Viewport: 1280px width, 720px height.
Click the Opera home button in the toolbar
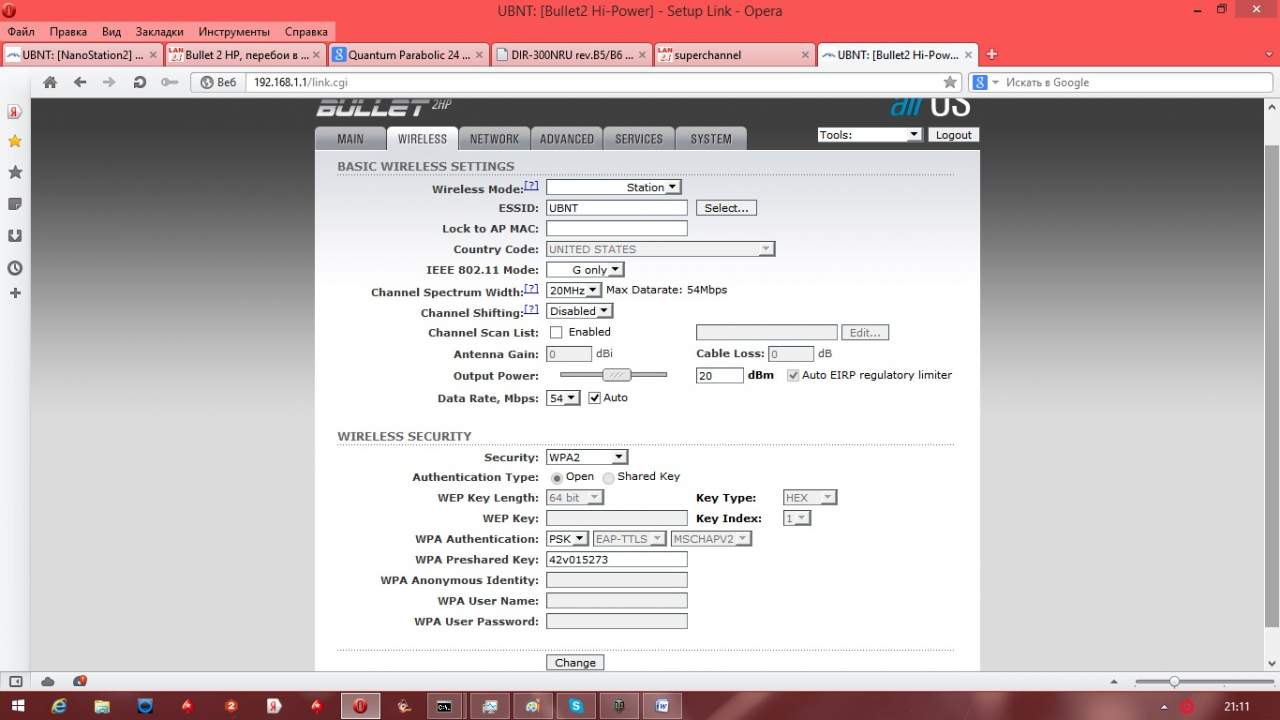coord(50,82)
